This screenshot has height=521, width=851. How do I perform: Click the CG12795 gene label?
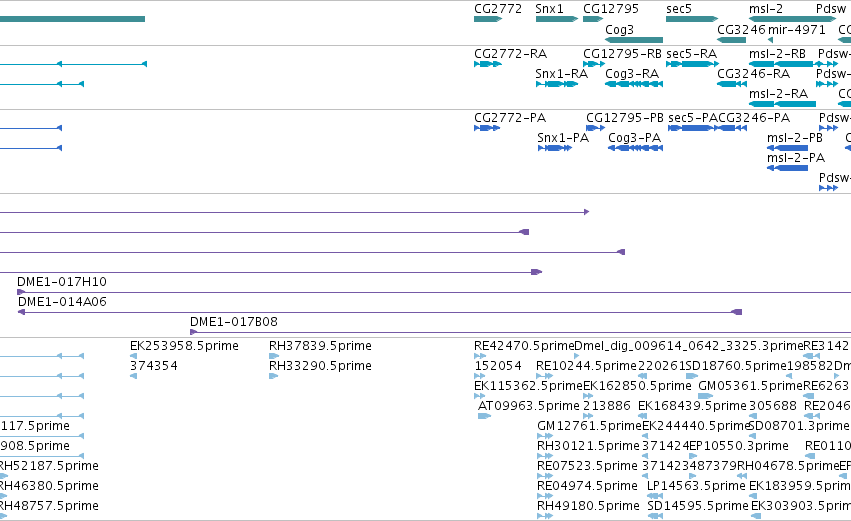(x=611, y=9)
